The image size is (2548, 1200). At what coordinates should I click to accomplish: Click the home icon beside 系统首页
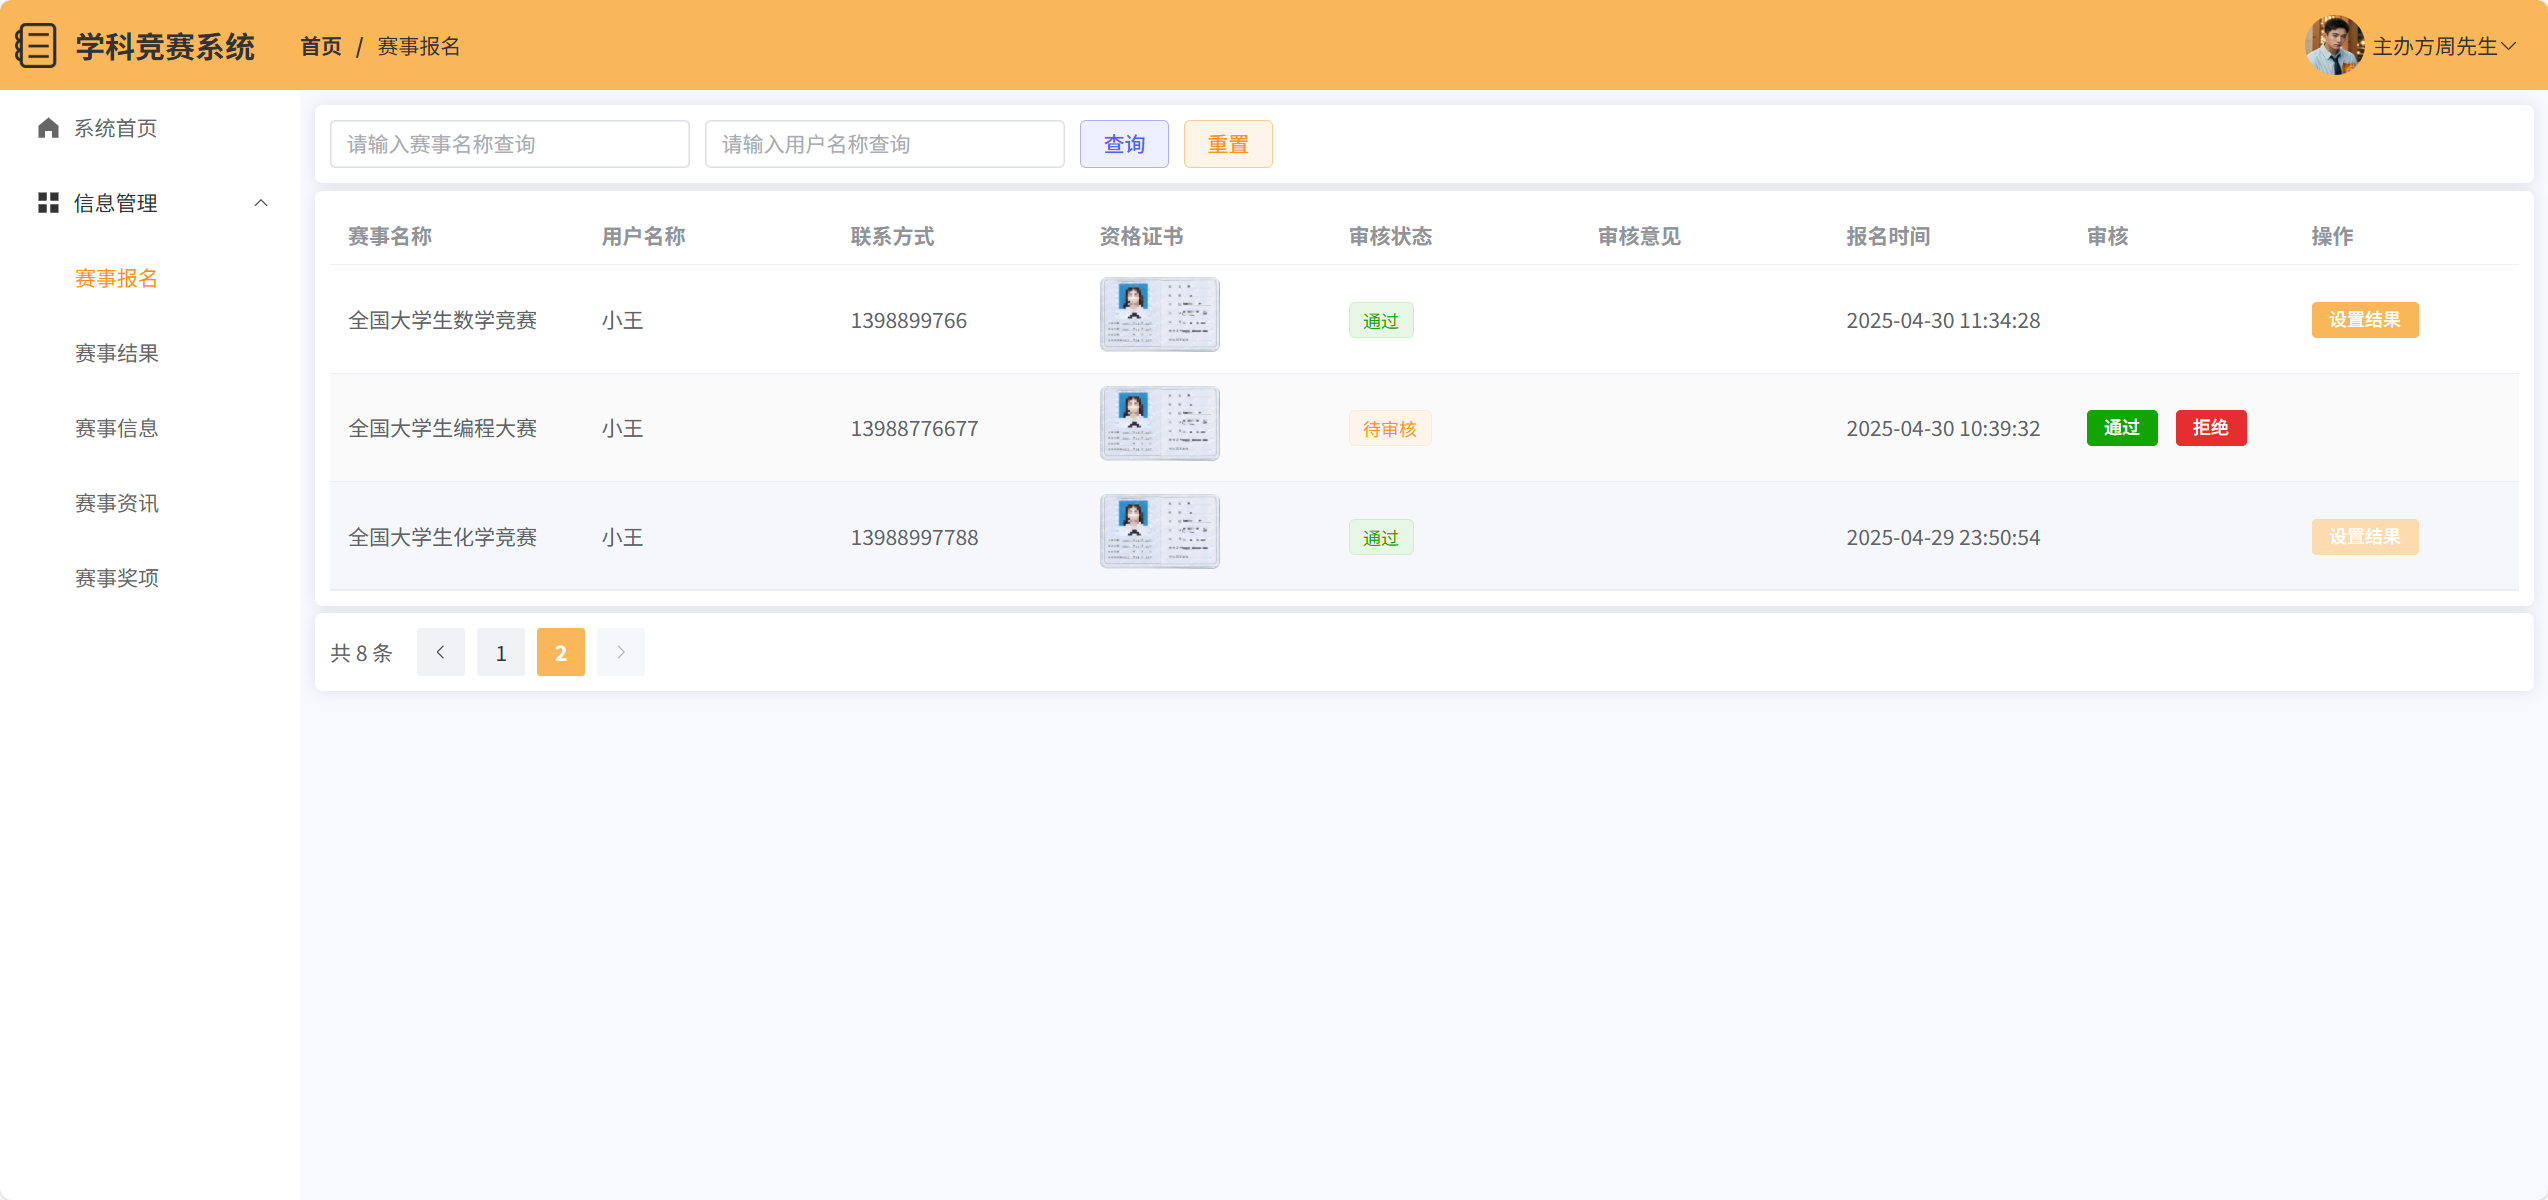click(x=48, y=128)
